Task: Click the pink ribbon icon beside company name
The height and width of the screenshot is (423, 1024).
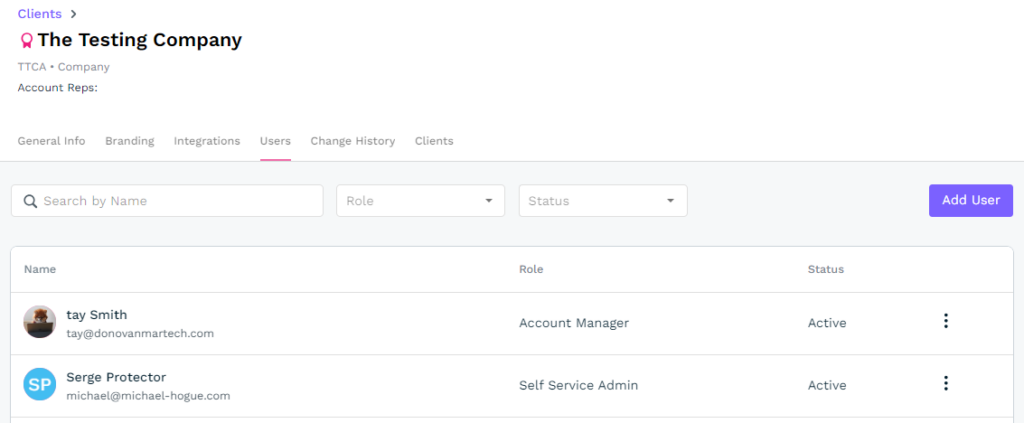Action: point(26,41)
